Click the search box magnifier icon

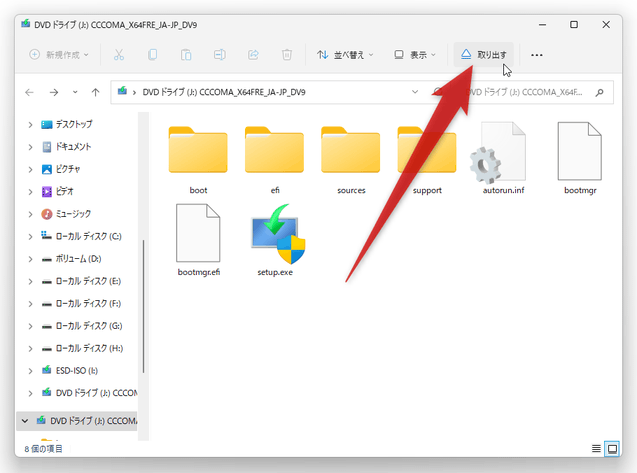[x=599, y=93]
